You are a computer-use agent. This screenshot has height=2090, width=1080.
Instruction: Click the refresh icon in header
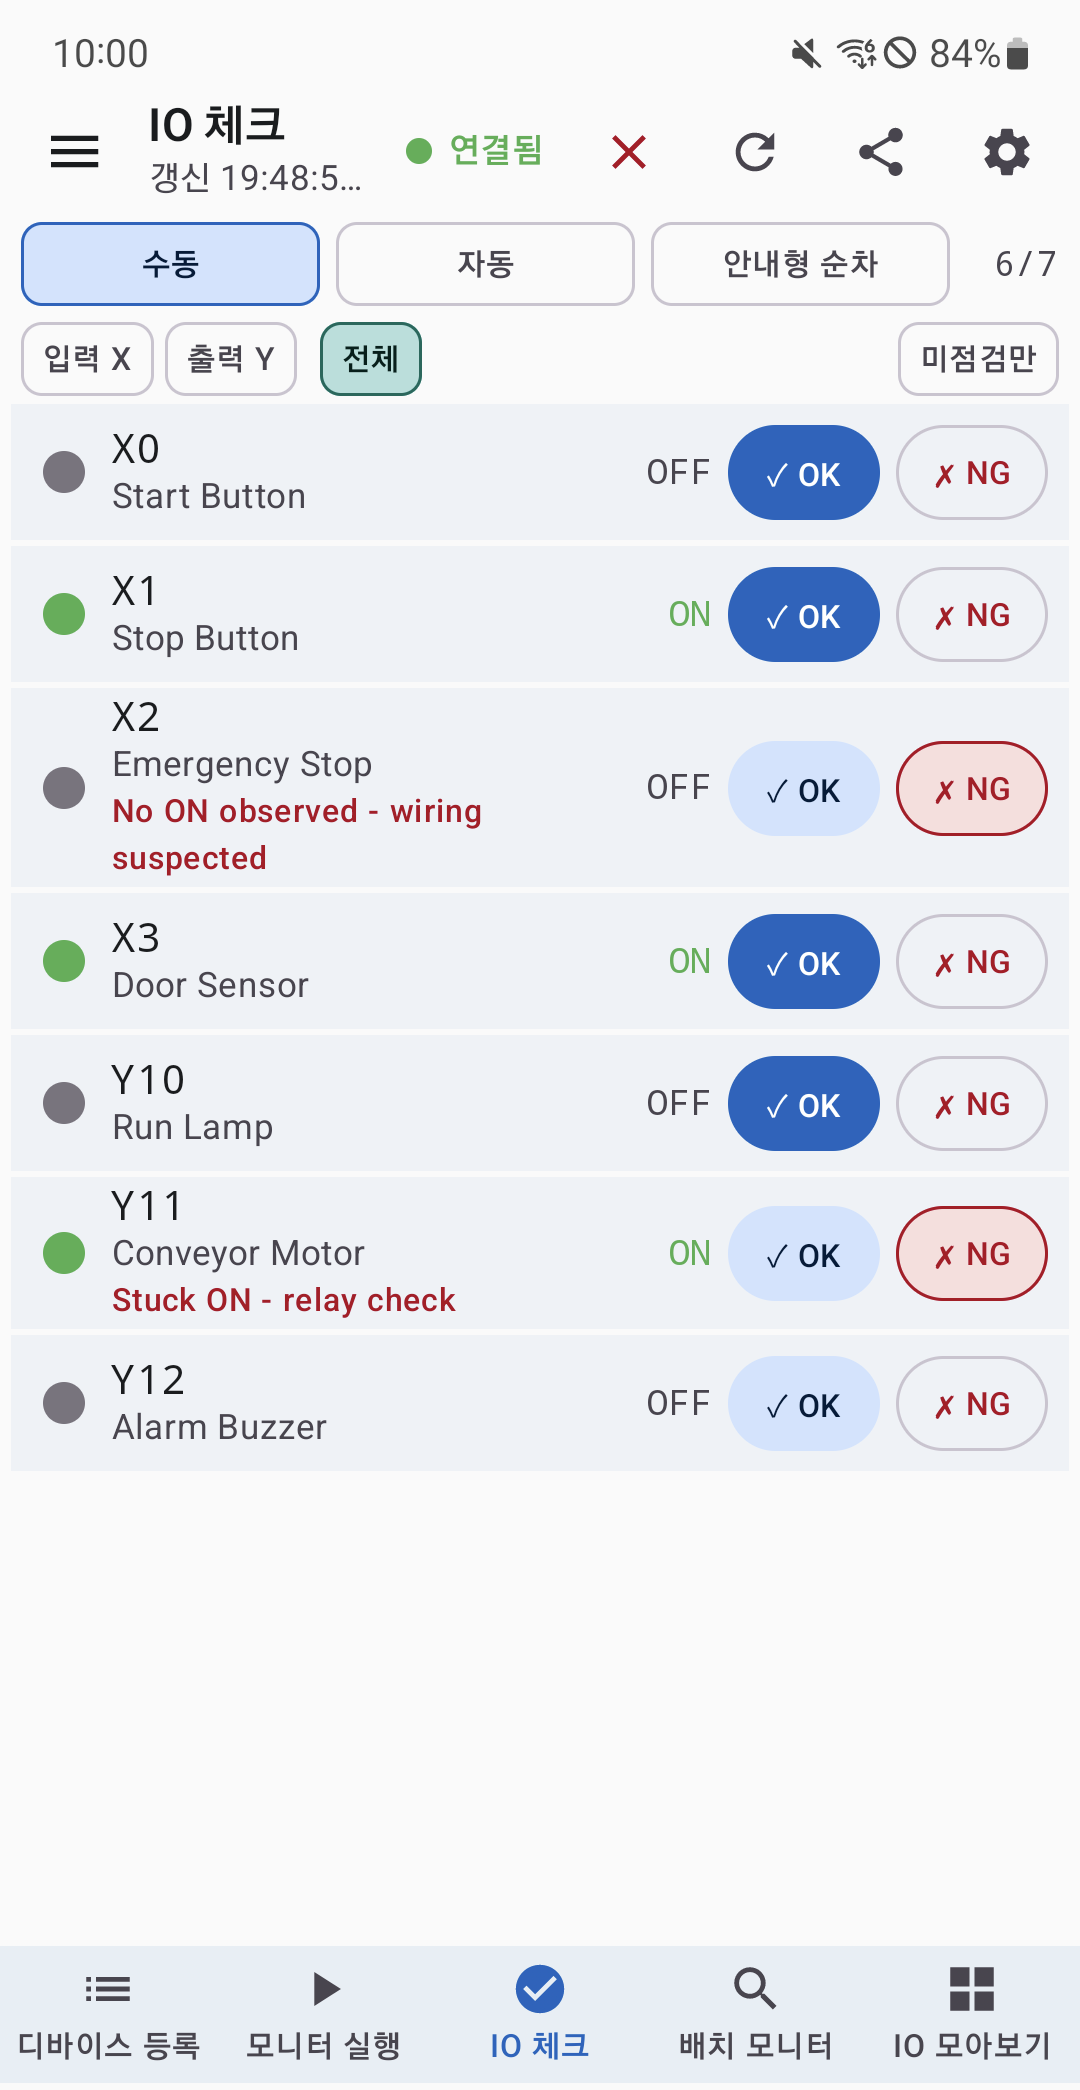pos(755,152)
